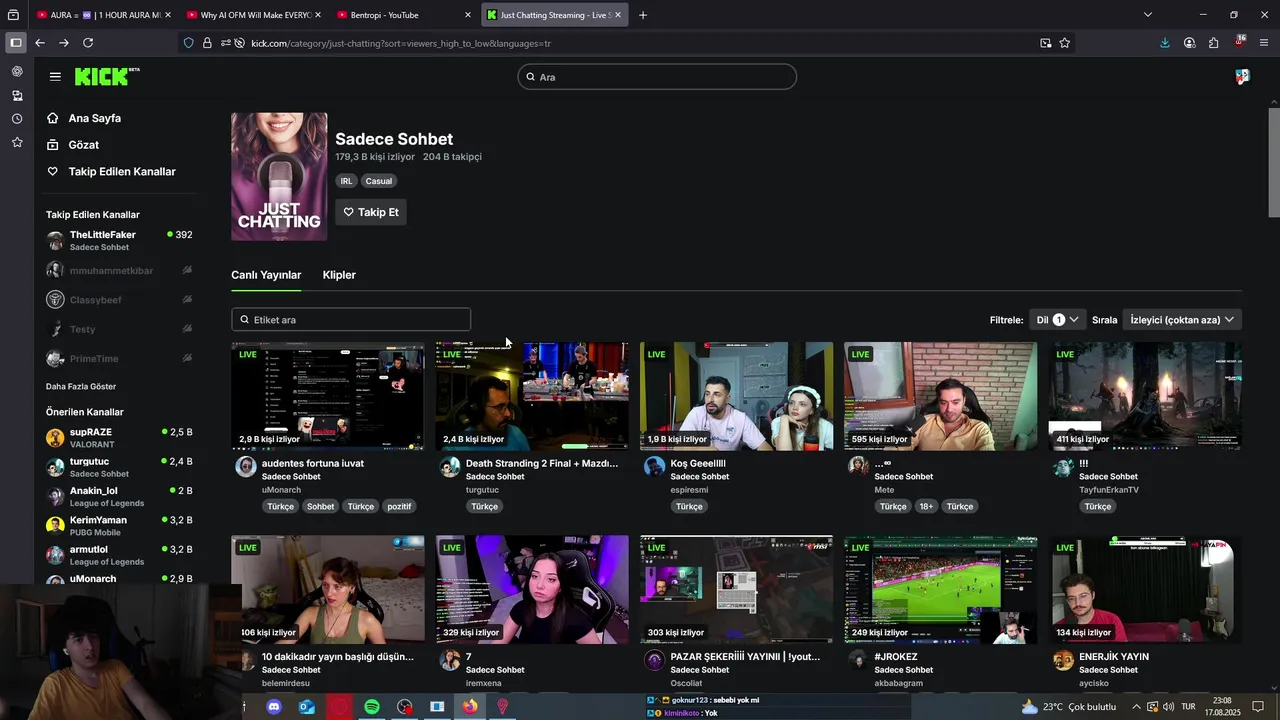Open the history panel in sidebar

click(17, 119)
